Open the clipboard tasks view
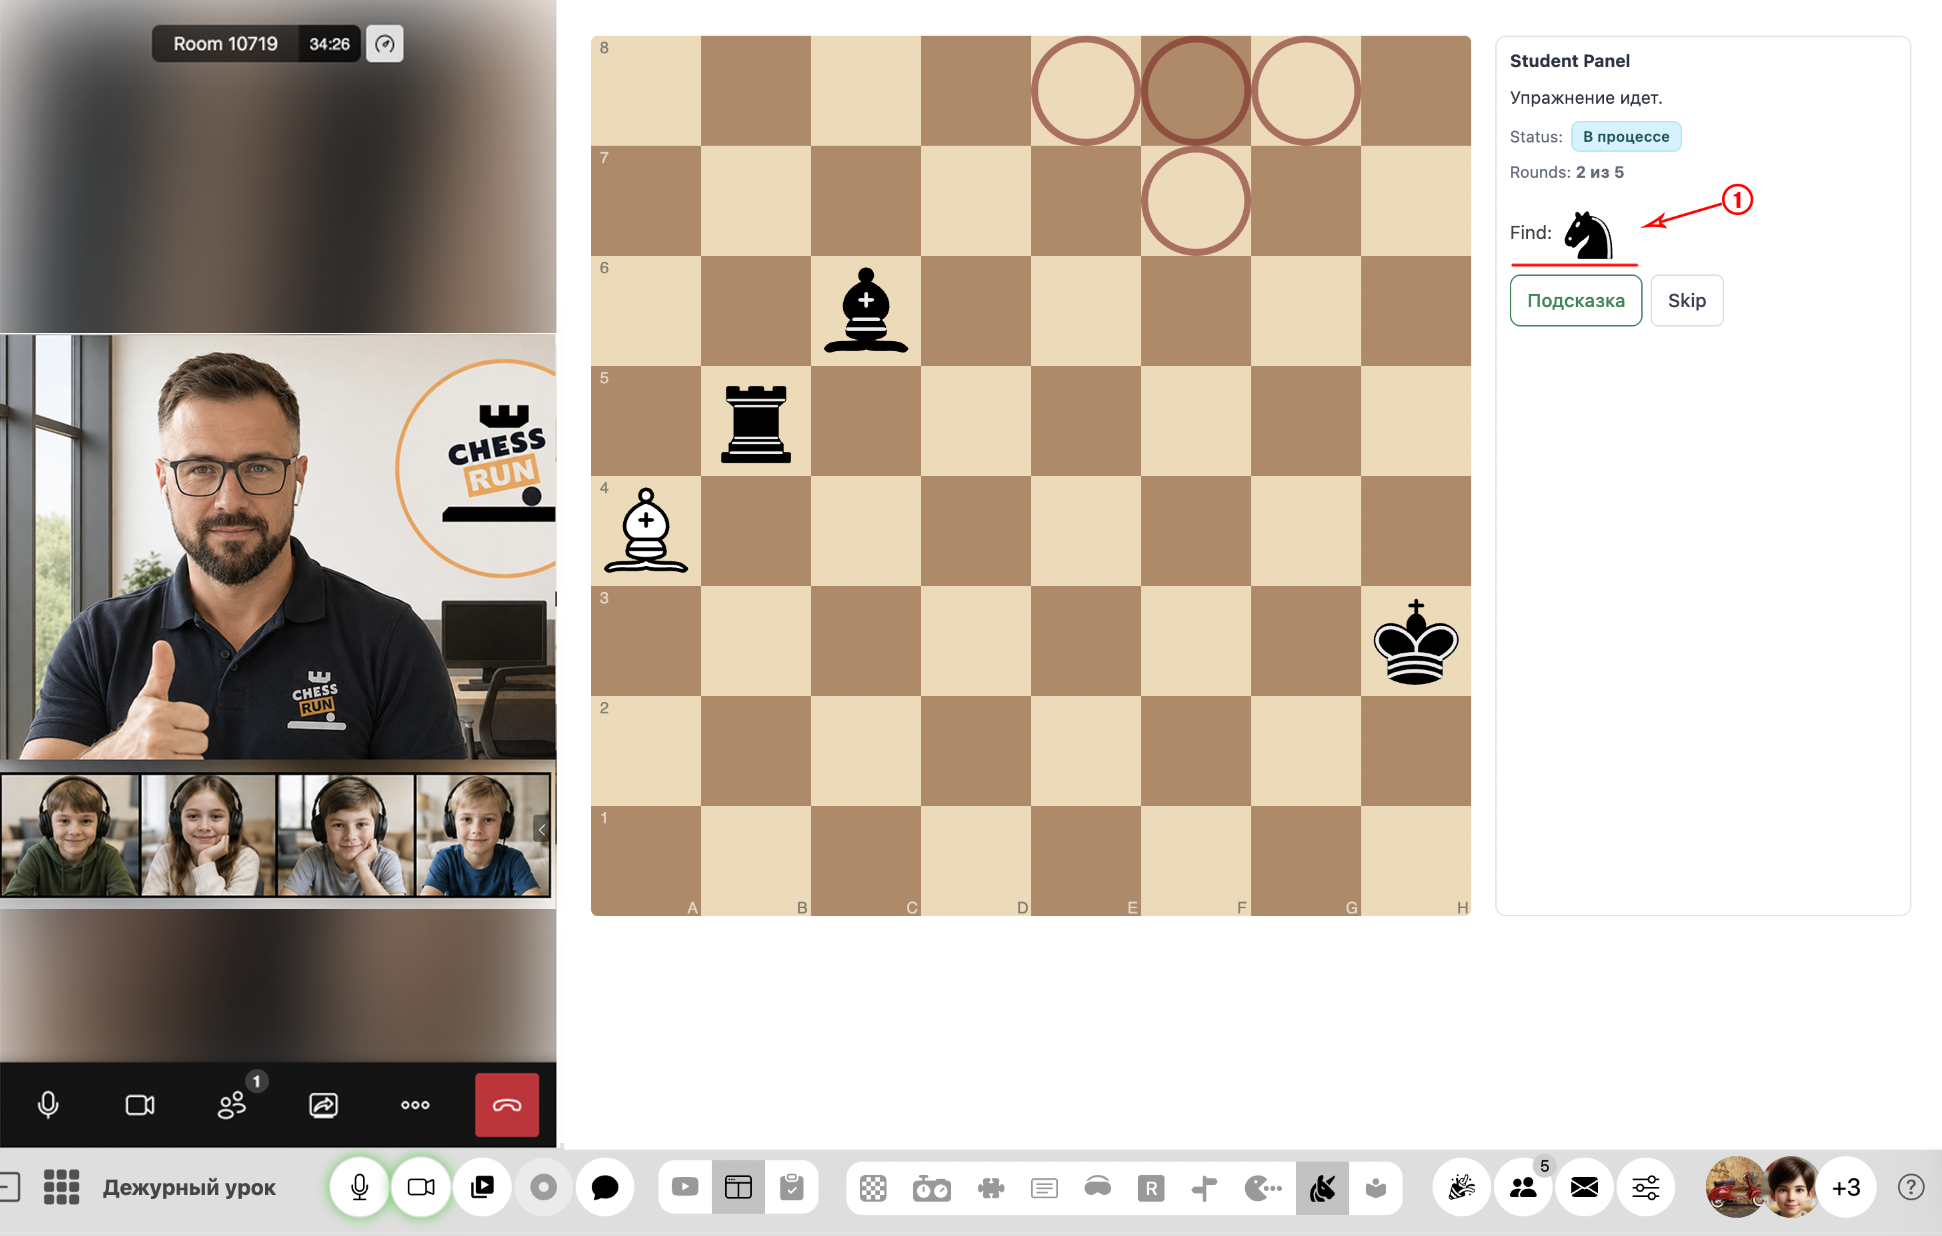This screenshot has width=1942, height=1236. (x=792, y=1187)
